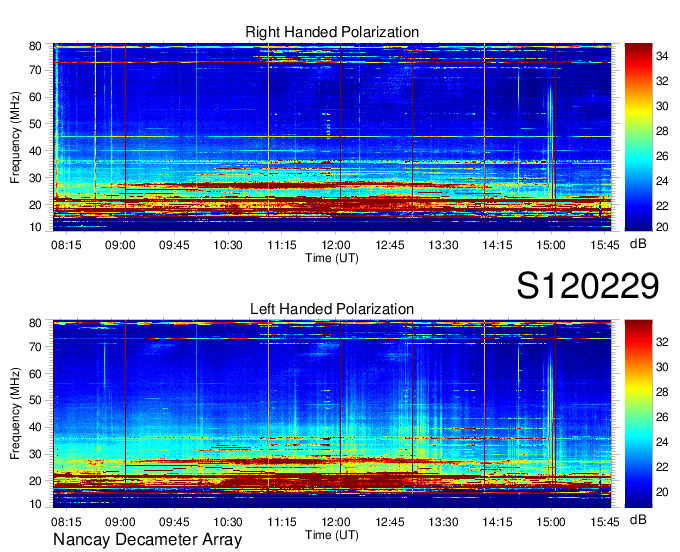Click the 12:00 tick under Left Handed plot
The image size is (680, 552).
click(x=336, y=522)
